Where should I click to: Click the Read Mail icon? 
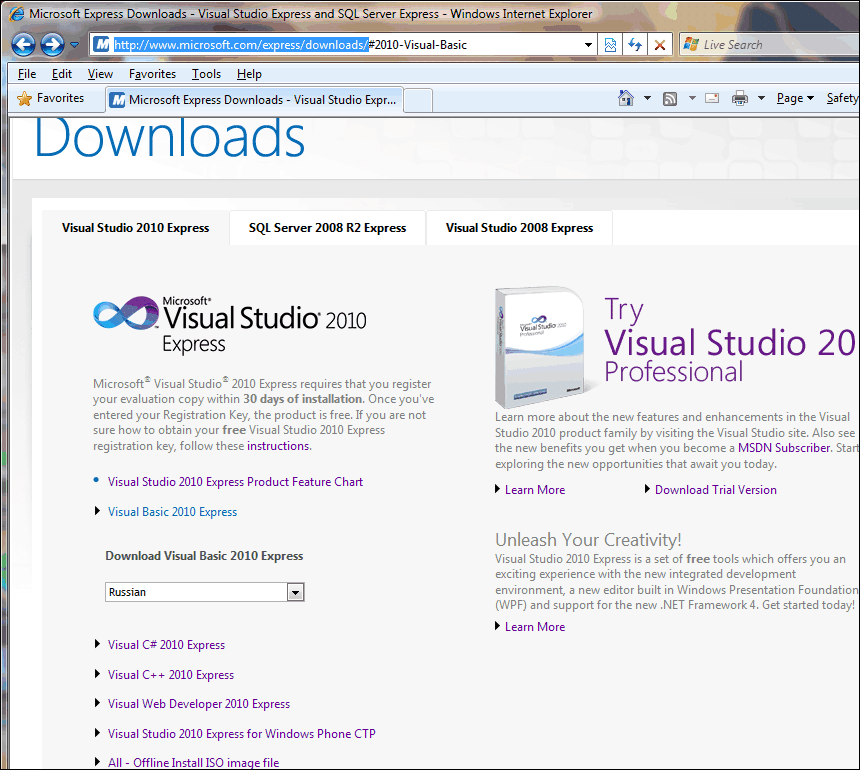click(x=712, y=98)
